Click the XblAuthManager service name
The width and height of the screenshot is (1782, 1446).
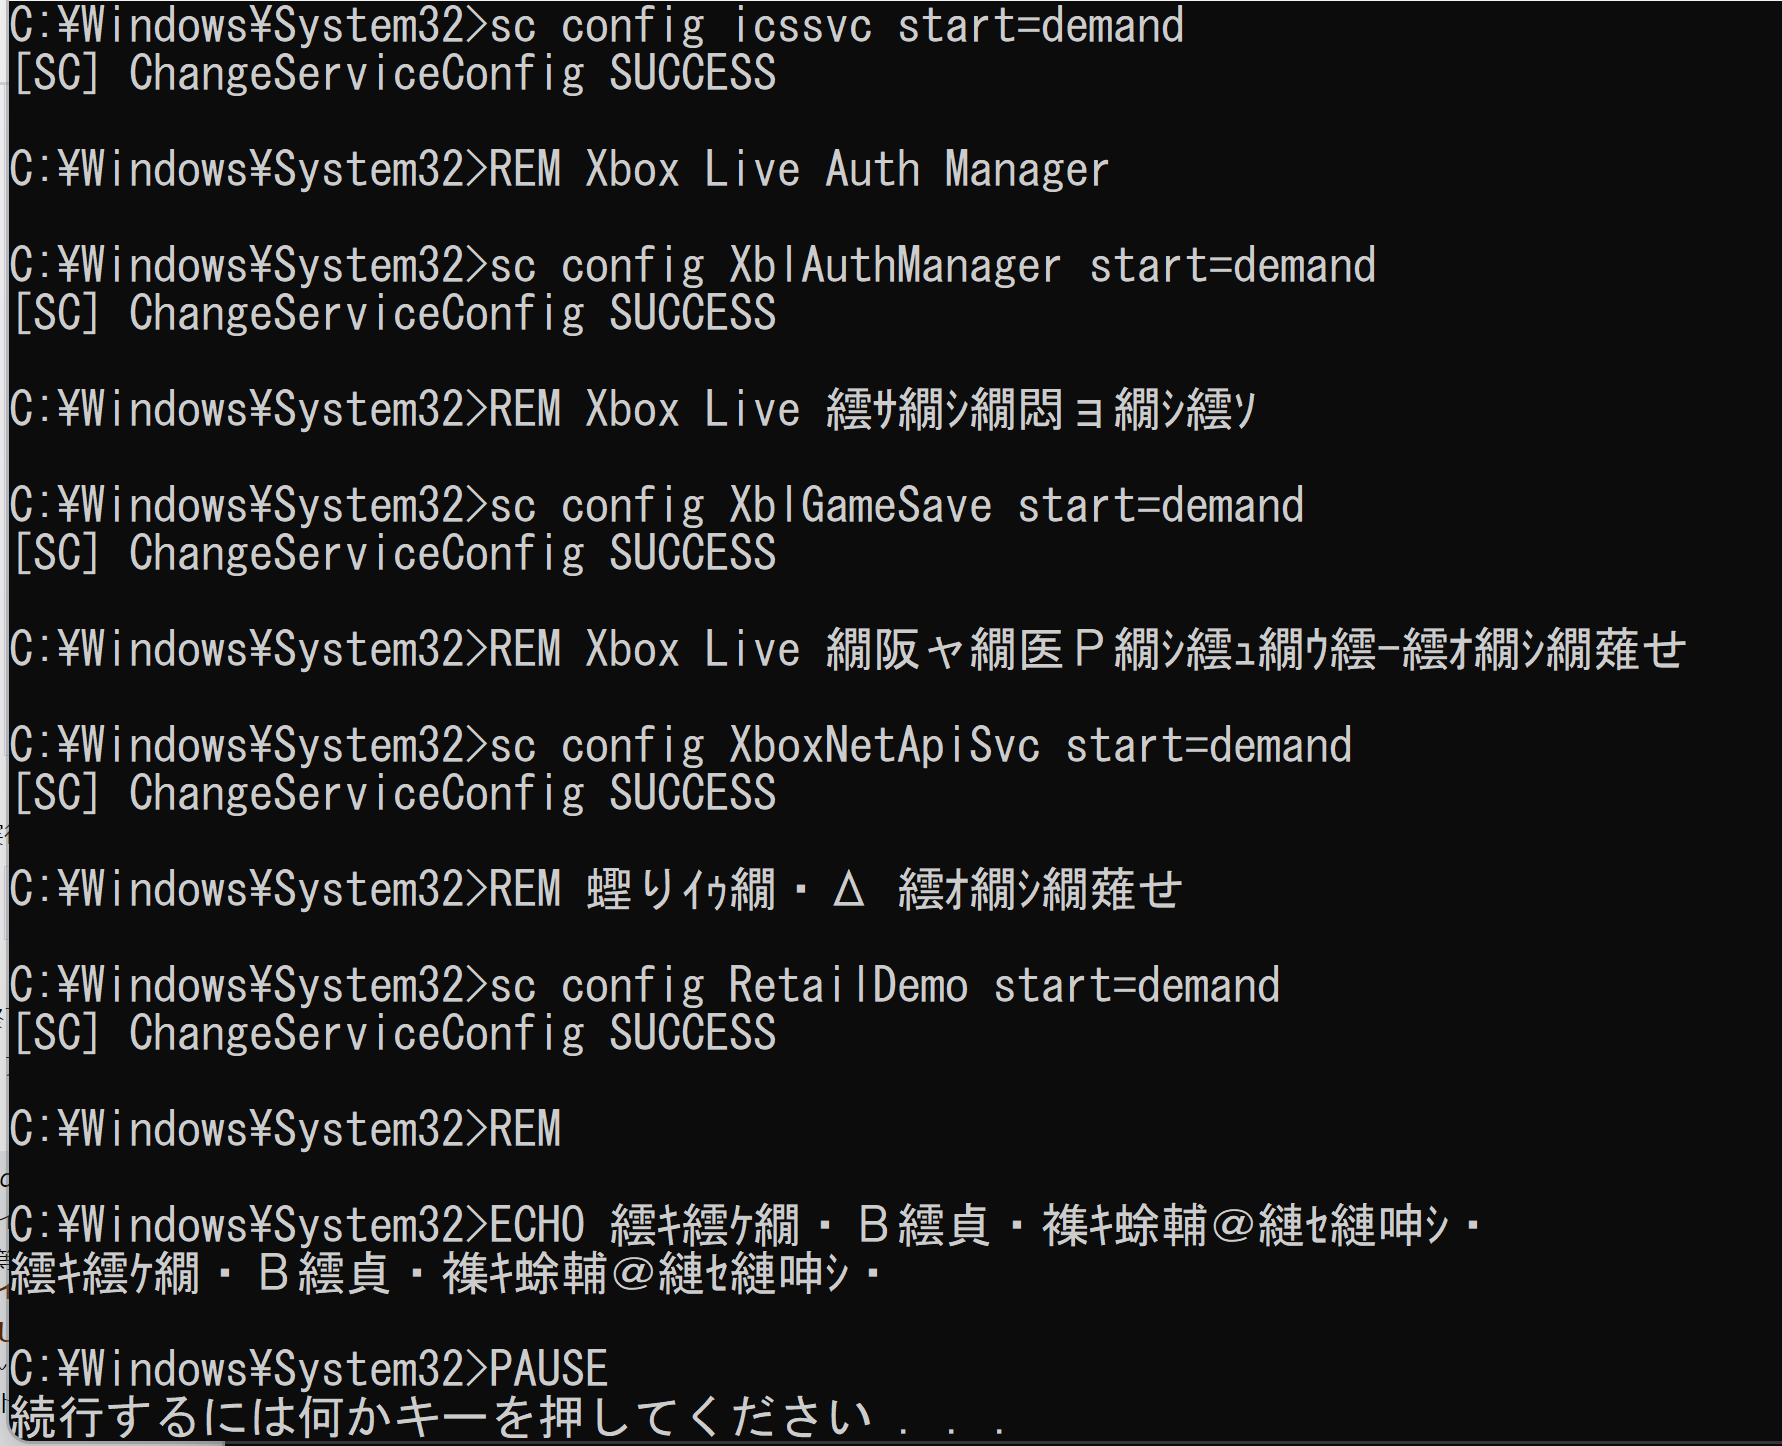click(x=895, y=265)
